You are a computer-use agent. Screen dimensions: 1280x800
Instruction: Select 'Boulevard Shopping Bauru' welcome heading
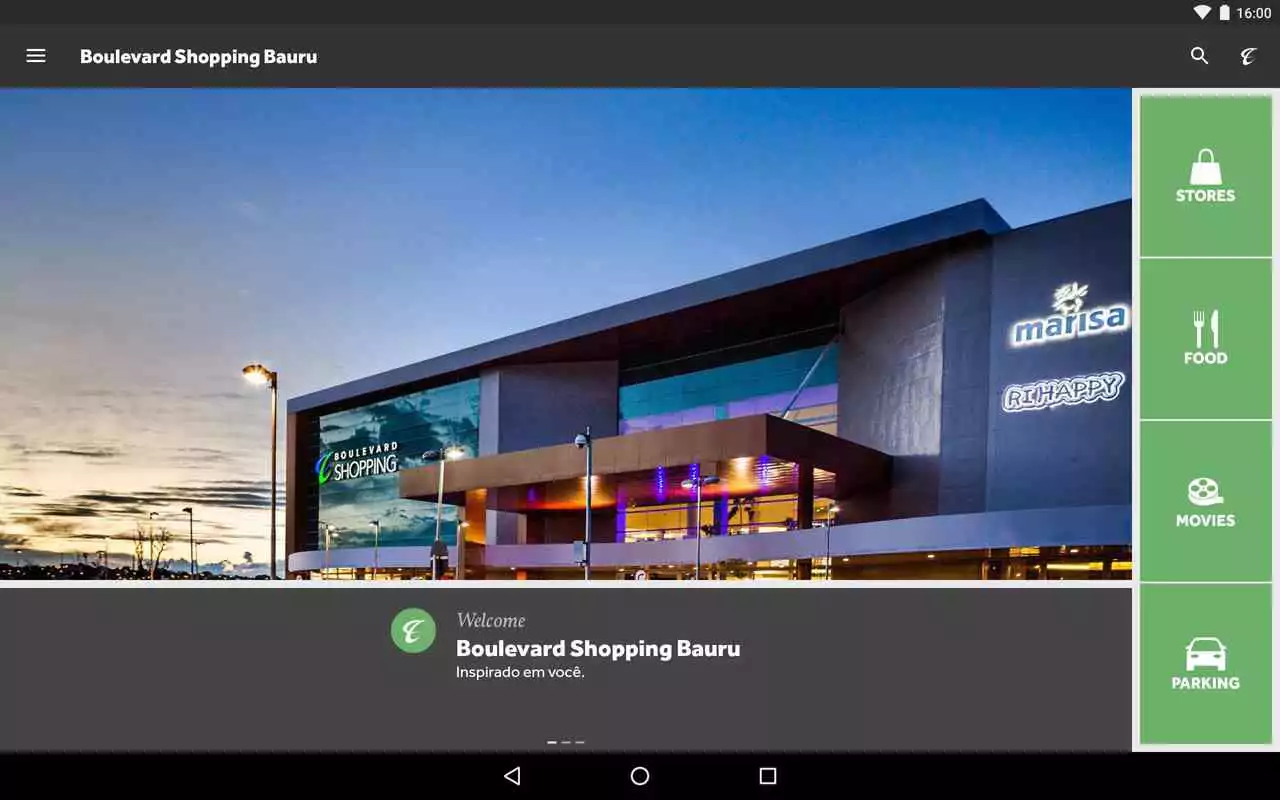pyautogui.click(x=598, y=648)
